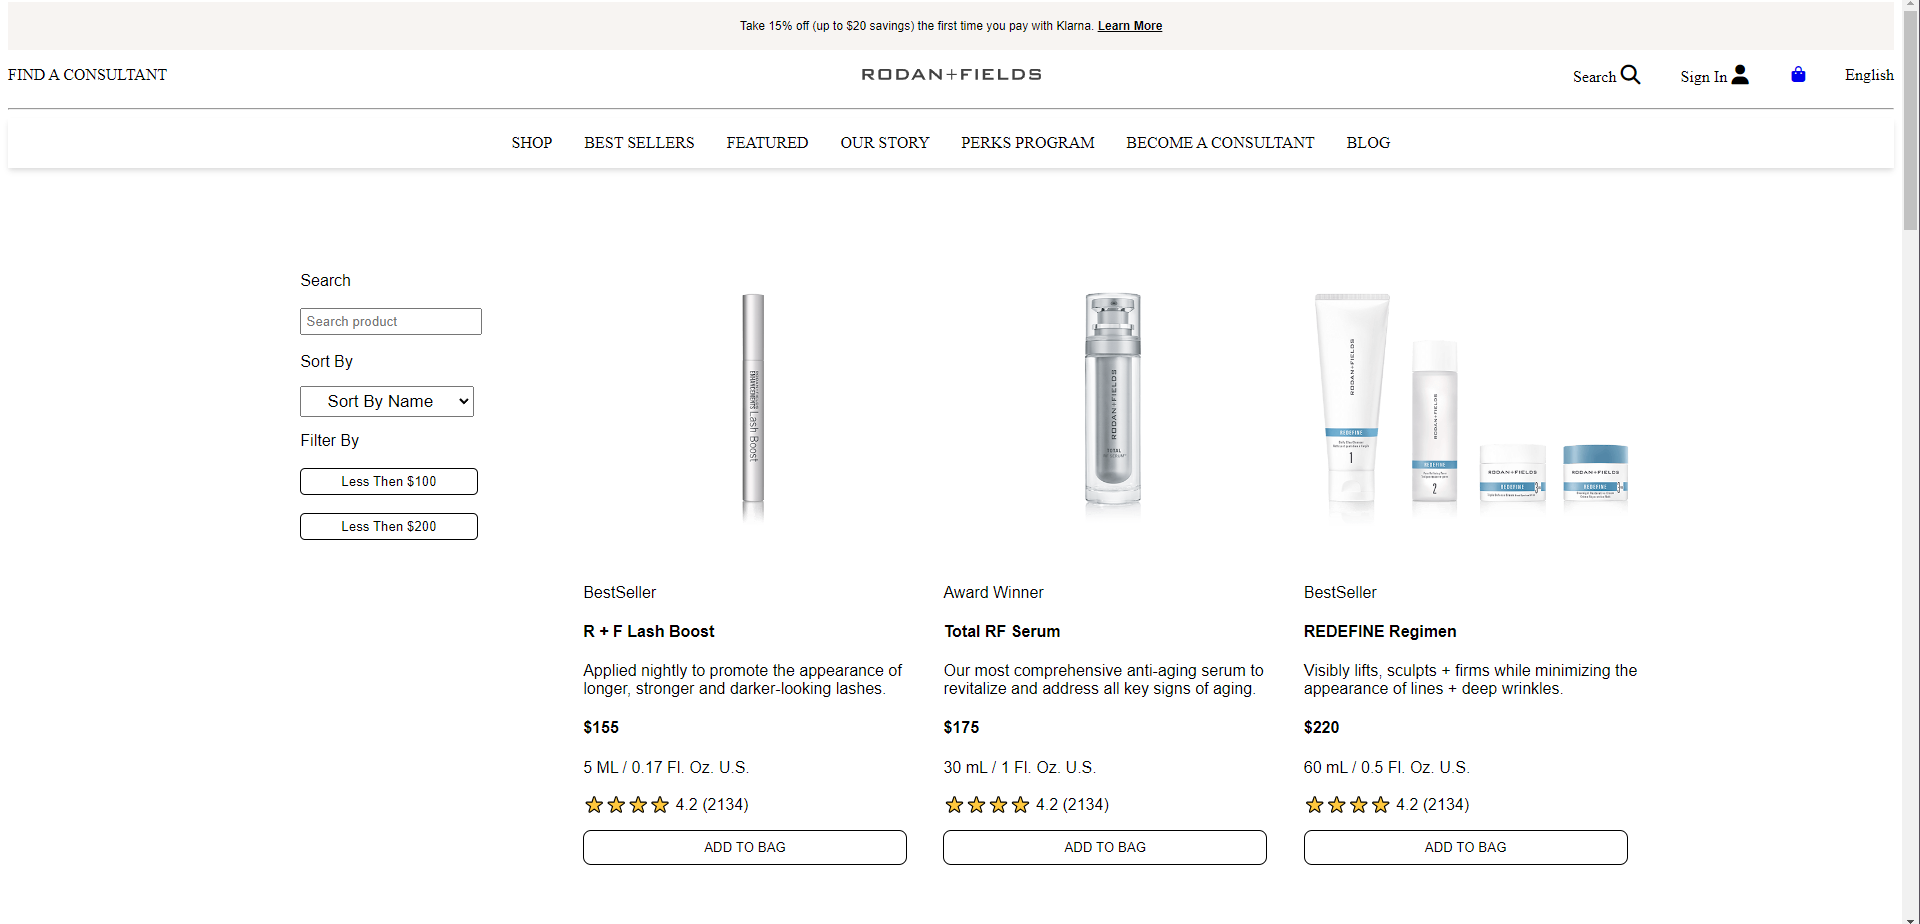Viewport: 1920px width, 924px height.
Task: Enable the Less Then $200 filter
Action: 388,526
